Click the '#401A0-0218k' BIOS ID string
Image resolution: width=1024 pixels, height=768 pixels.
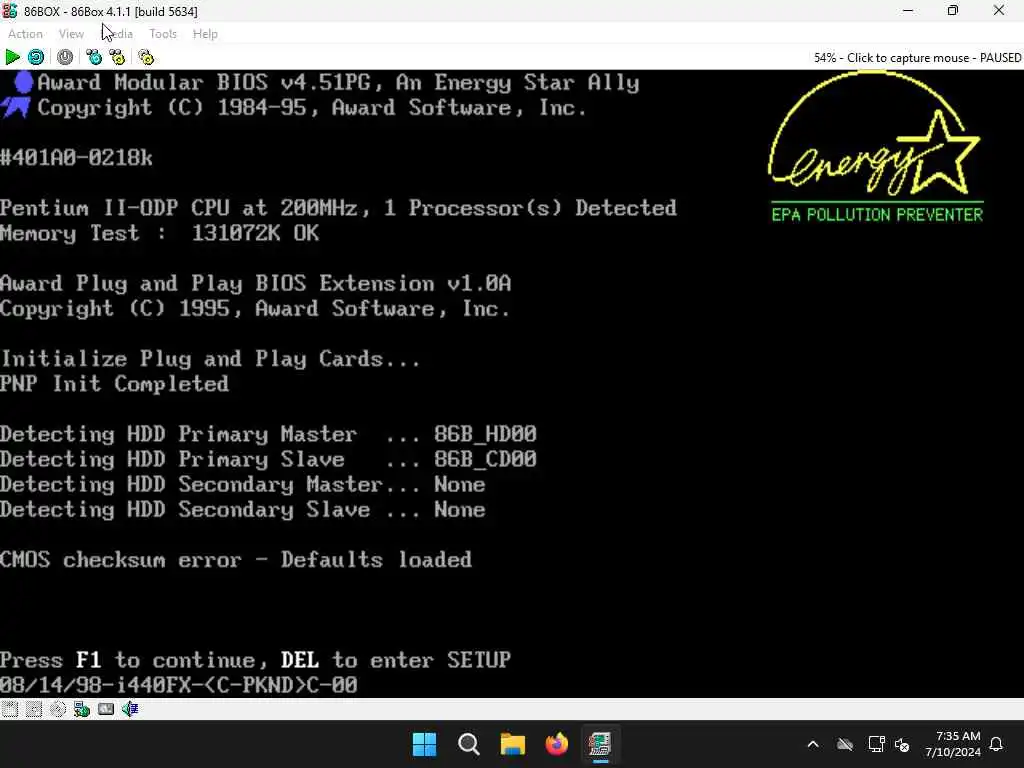(76, 158)
